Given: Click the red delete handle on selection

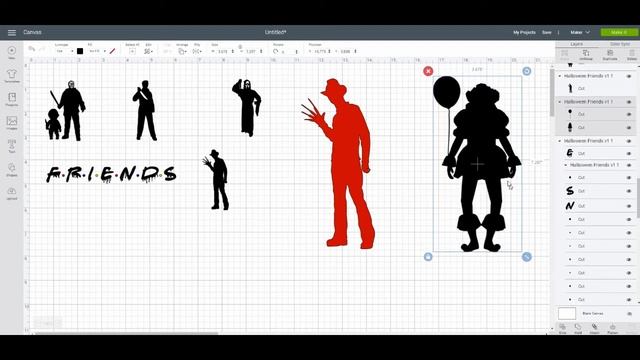Looking at the screenshot, I should tap(428, 71).
